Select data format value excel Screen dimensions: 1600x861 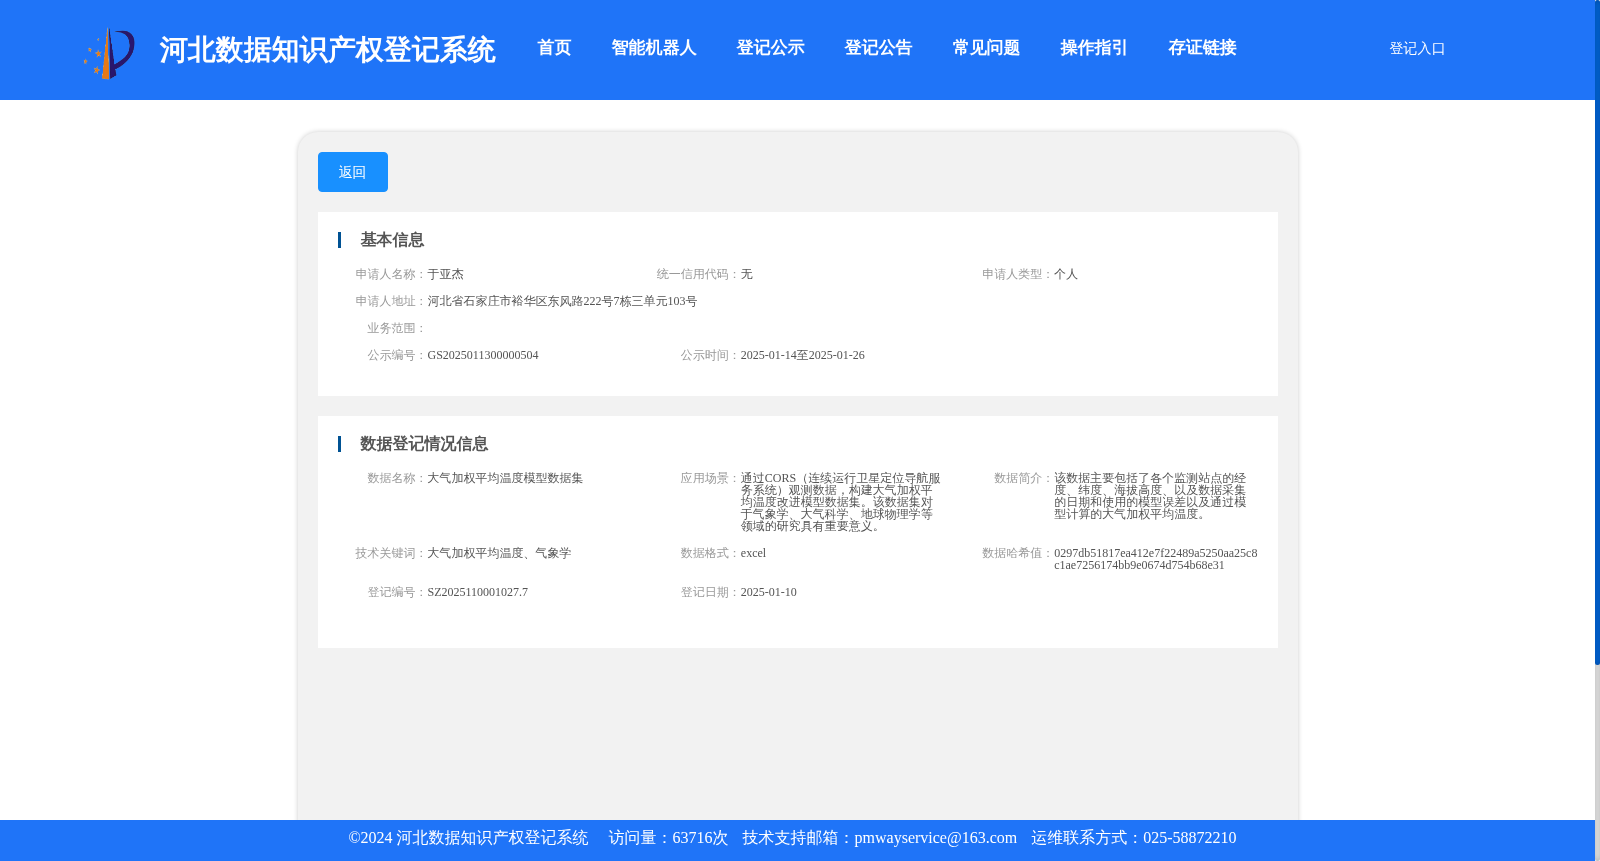point(754,553)
